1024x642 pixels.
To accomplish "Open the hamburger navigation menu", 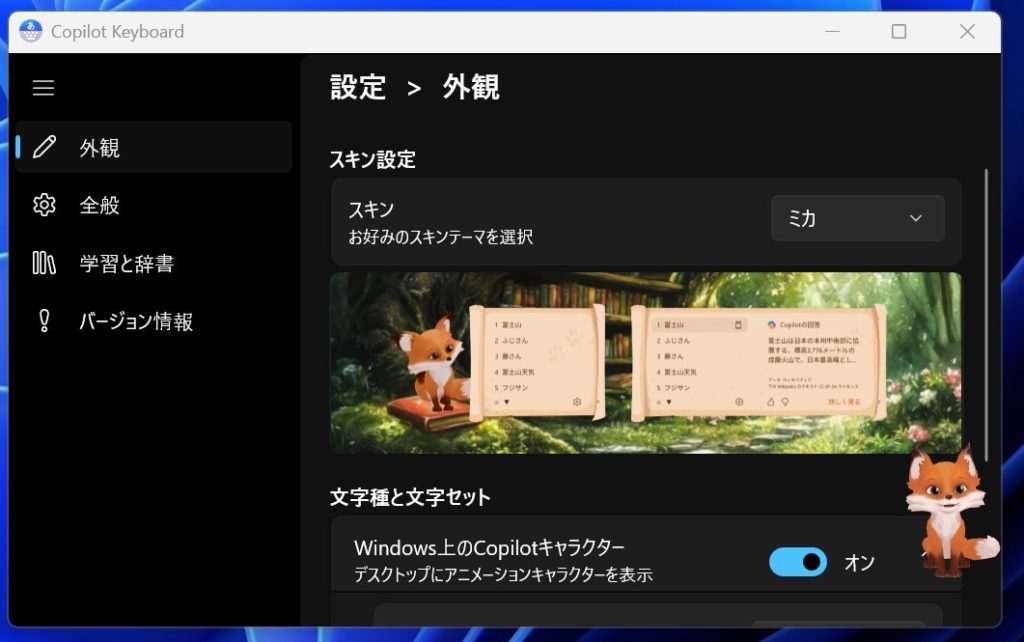I will tap(43, 88).
